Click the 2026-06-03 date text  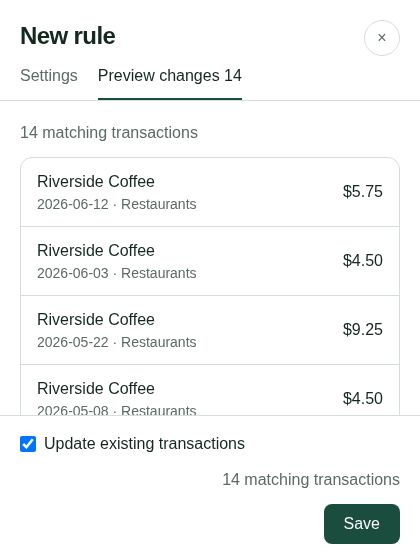[73, 273]
